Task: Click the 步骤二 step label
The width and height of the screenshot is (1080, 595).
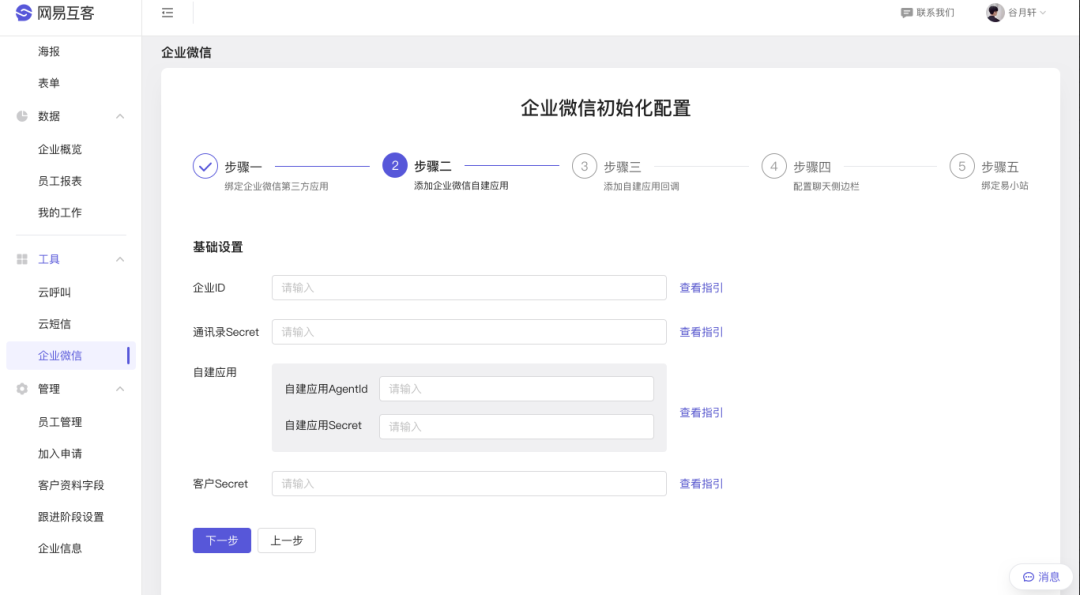Action: point(433,166)
